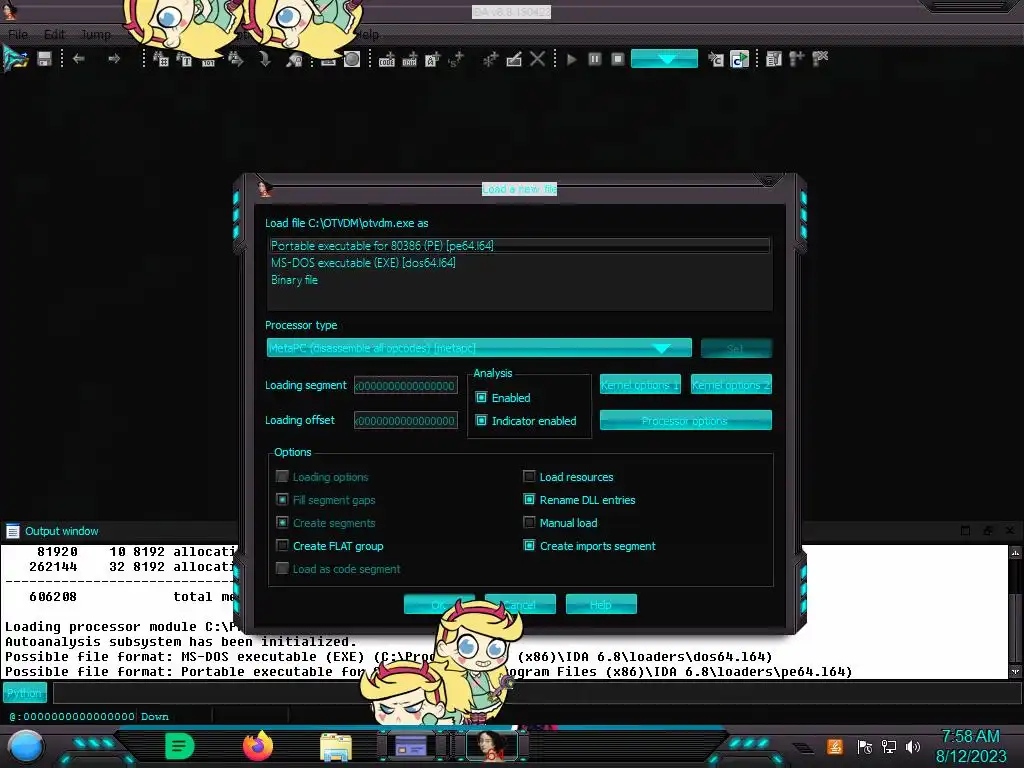This screenshot has width=1024, height=768.
Task: Click the Convert to data icon
Action: [409, 59]
